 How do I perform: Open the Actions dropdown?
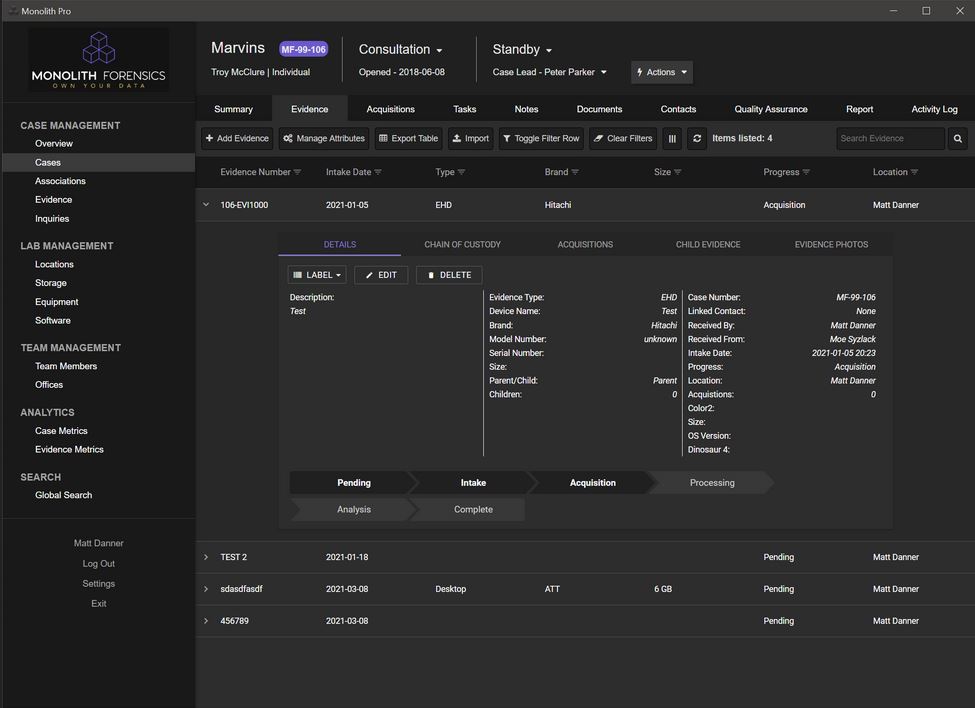pyautogui.click(x=662, y=72)
